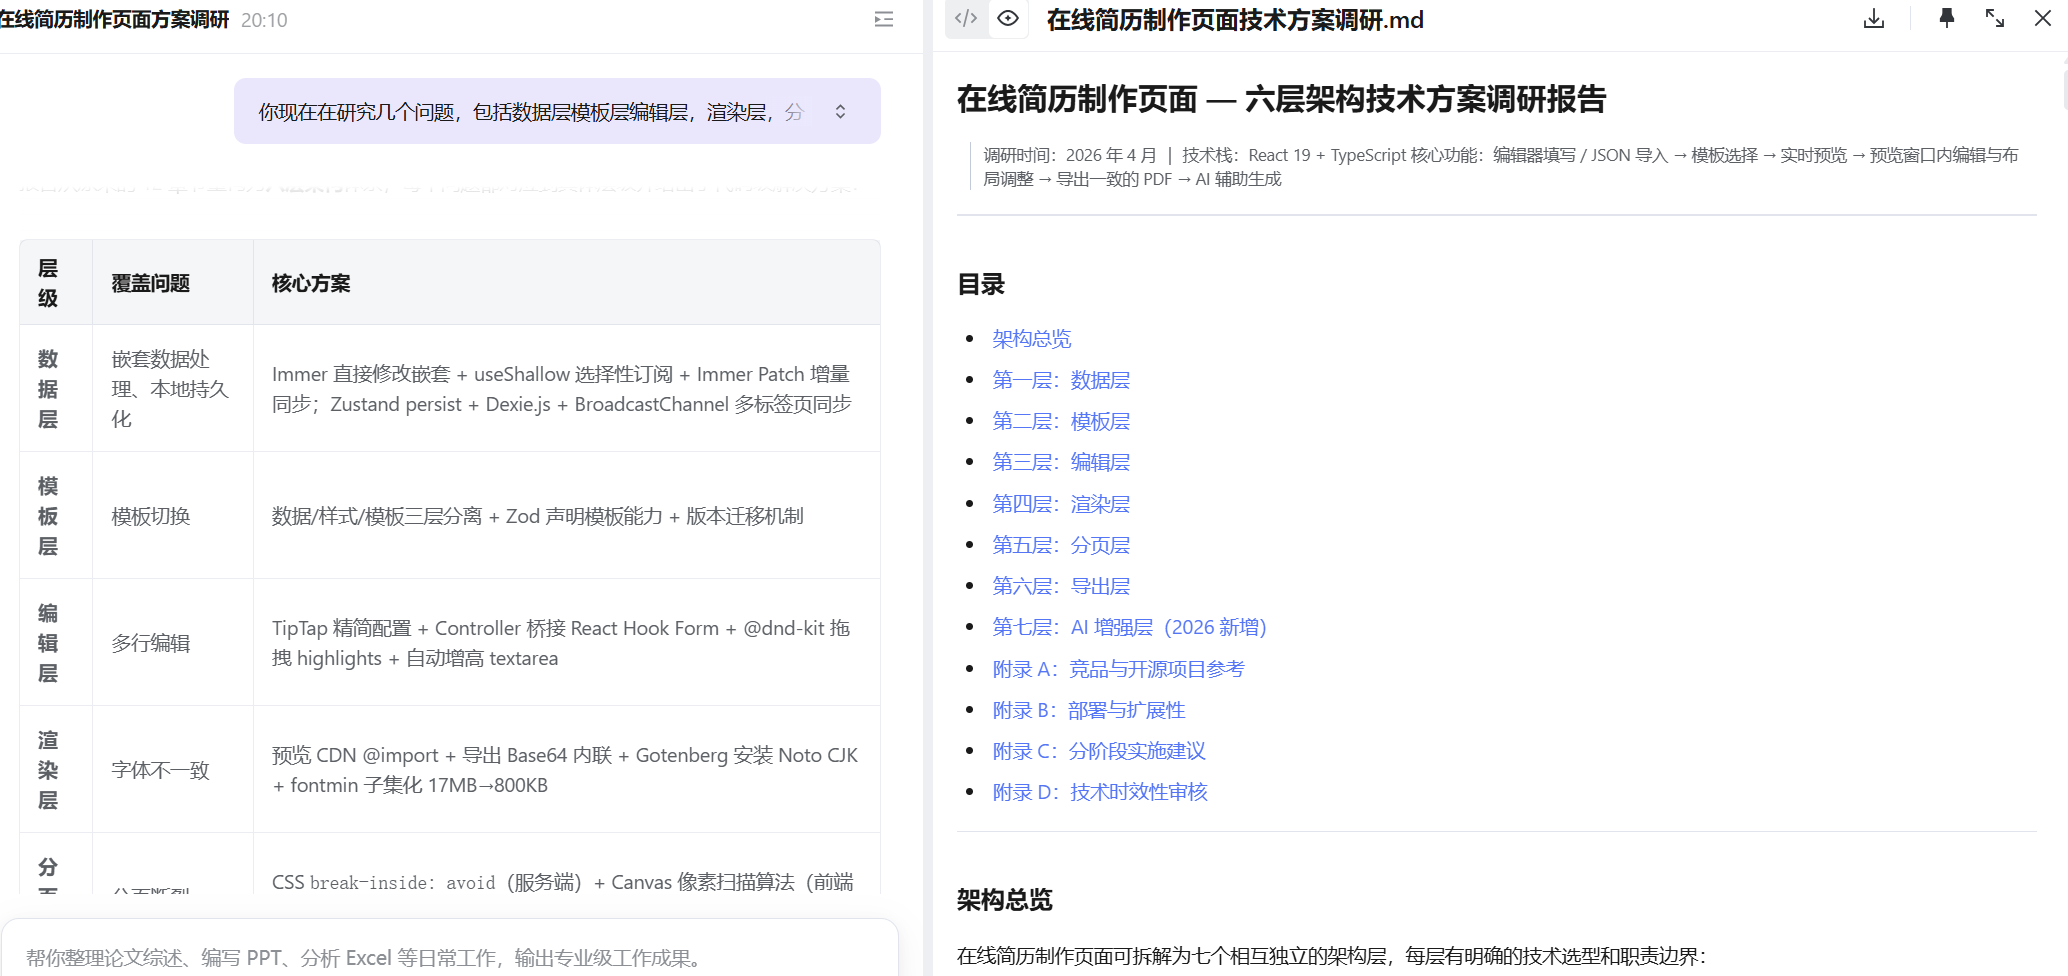The width and height of the screenshot is (2068, 976).
Task: Focus the chat message input field
Action: [450, 957]
